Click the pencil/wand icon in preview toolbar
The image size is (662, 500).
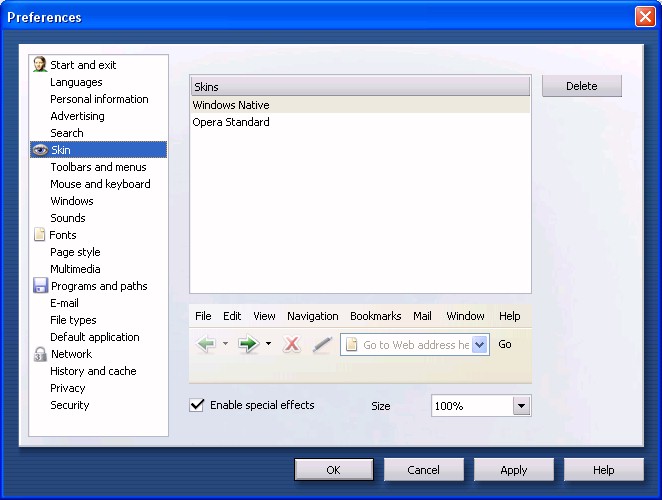pos(321,344)
